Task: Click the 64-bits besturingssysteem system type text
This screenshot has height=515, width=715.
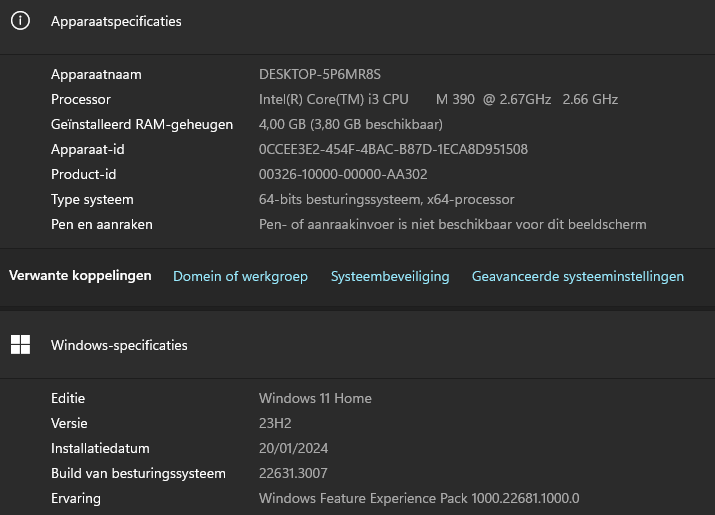Action: click(386, 199)
